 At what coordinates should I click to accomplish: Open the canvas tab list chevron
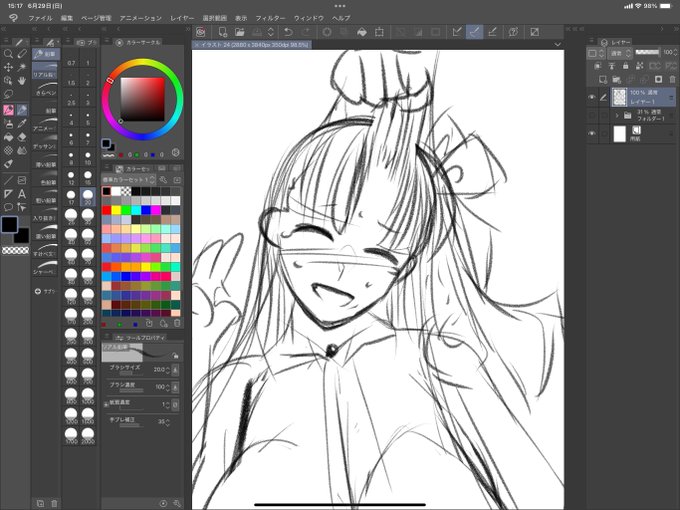point(558,44)
